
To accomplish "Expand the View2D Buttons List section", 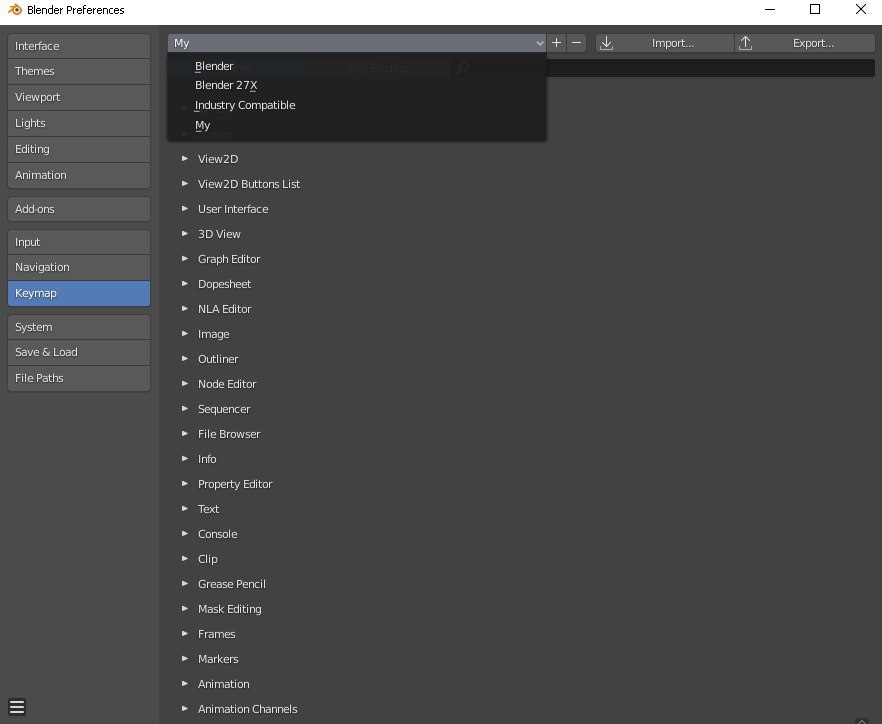I will [x=184, y=183].
